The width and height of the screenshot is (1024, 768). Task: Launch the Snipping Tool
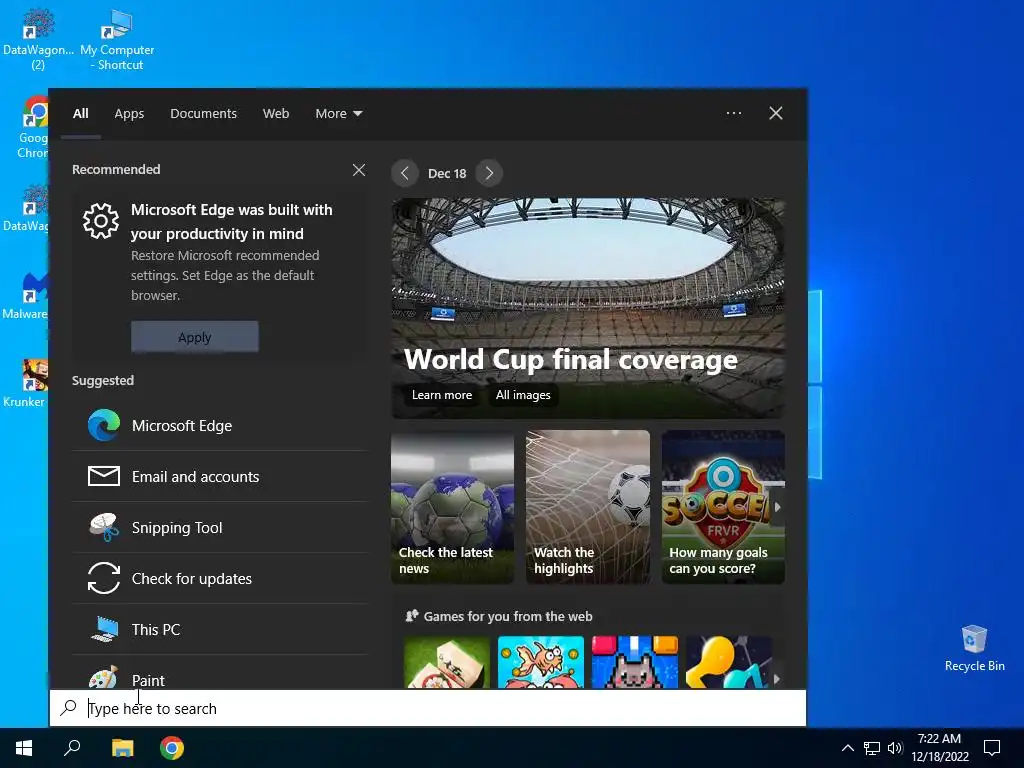point(219,528)
